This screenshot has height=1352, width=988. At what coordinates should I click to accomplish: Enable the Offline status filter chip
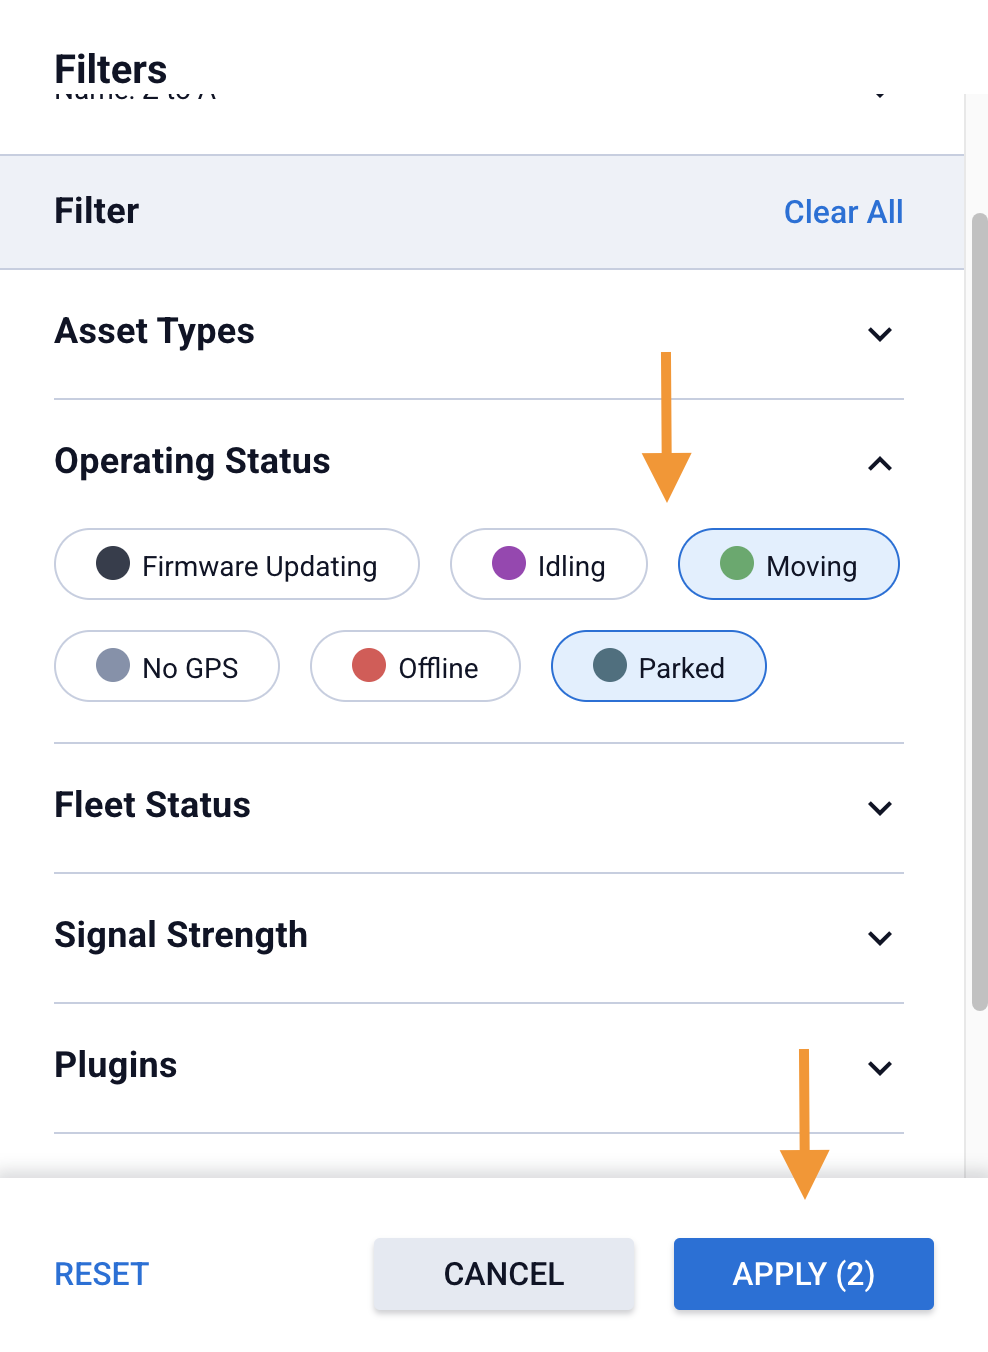pyautogui.click(x=415, y=667)
